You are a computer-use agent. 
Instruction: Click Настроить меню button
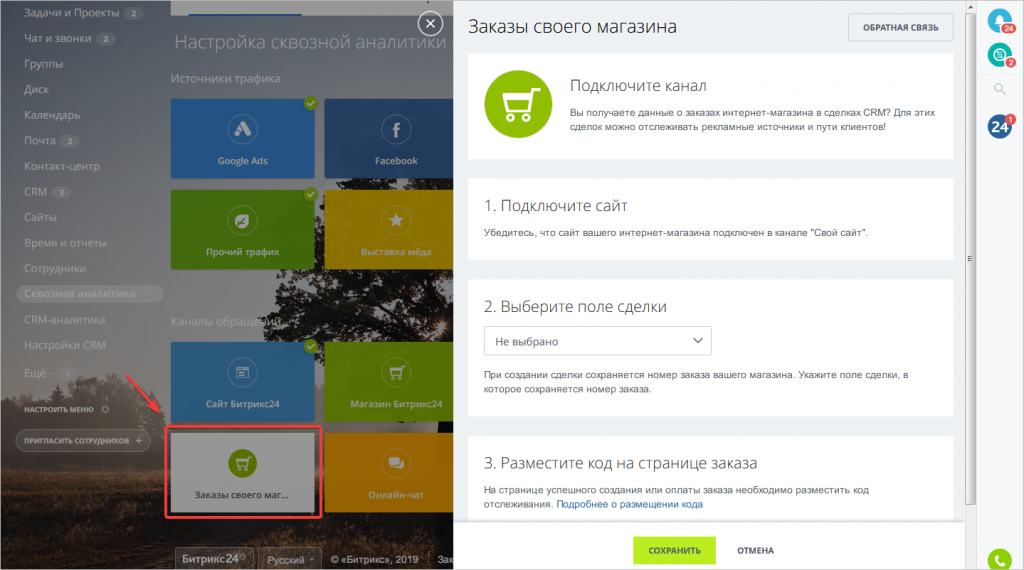point(59,409)
